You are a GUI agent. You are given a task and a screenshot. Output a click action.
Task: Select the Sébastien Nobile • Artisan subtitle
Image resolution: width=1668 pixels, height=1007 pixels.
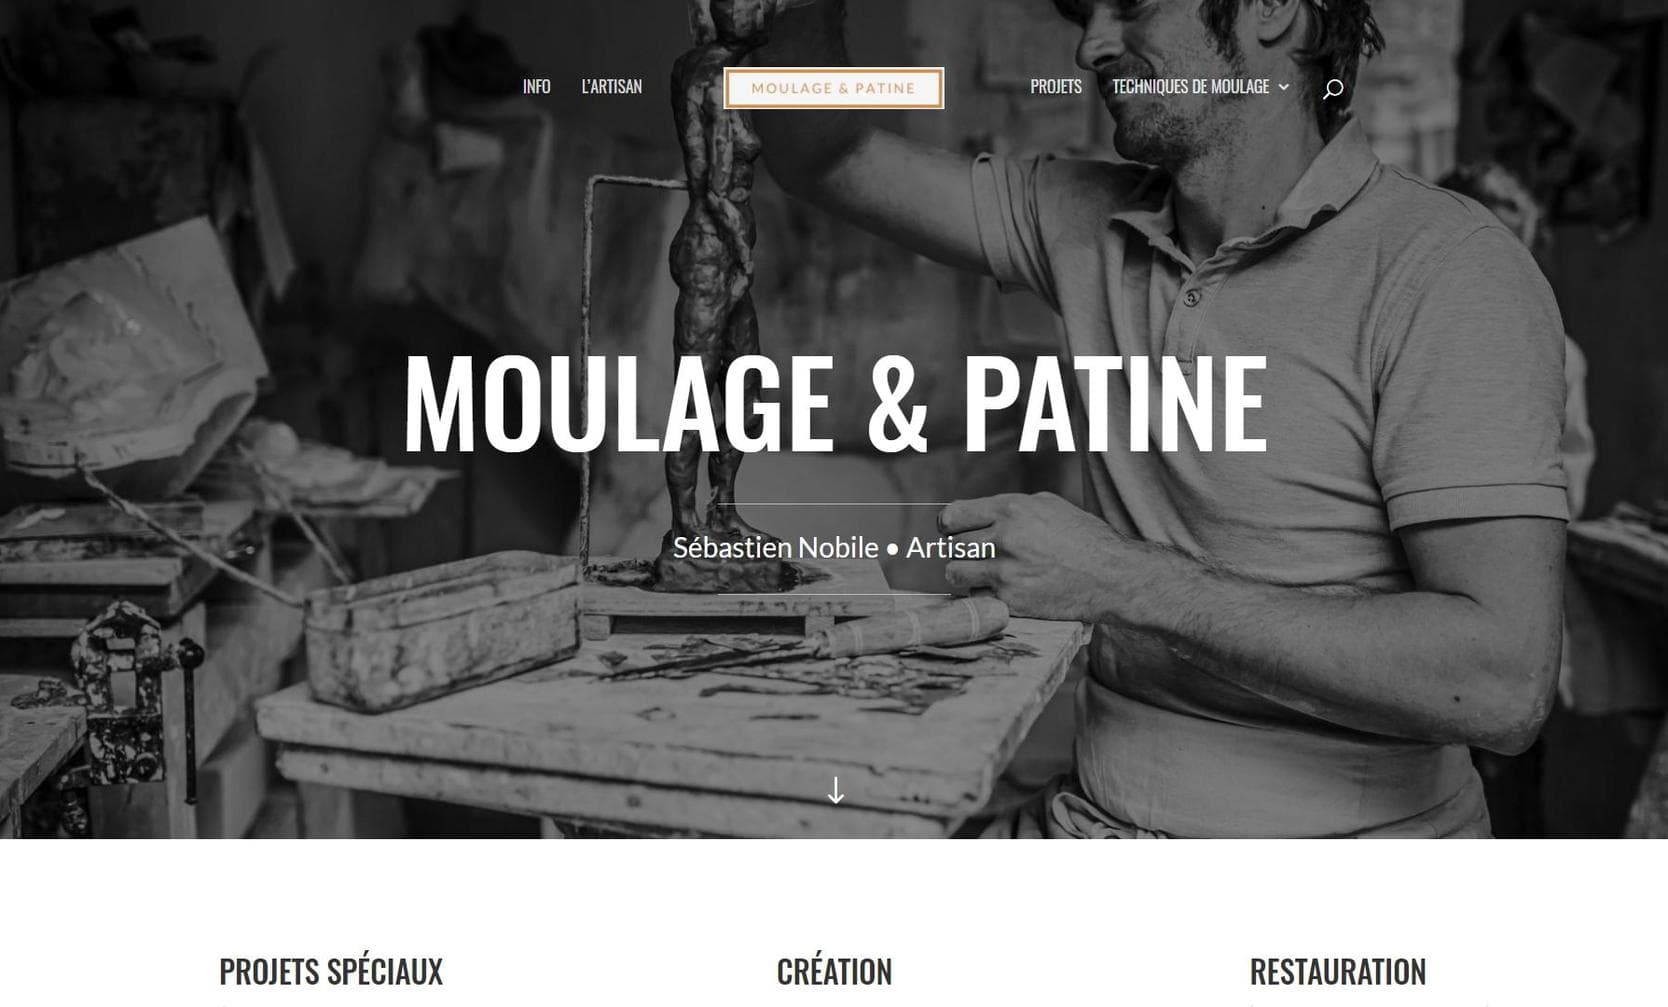834,548
